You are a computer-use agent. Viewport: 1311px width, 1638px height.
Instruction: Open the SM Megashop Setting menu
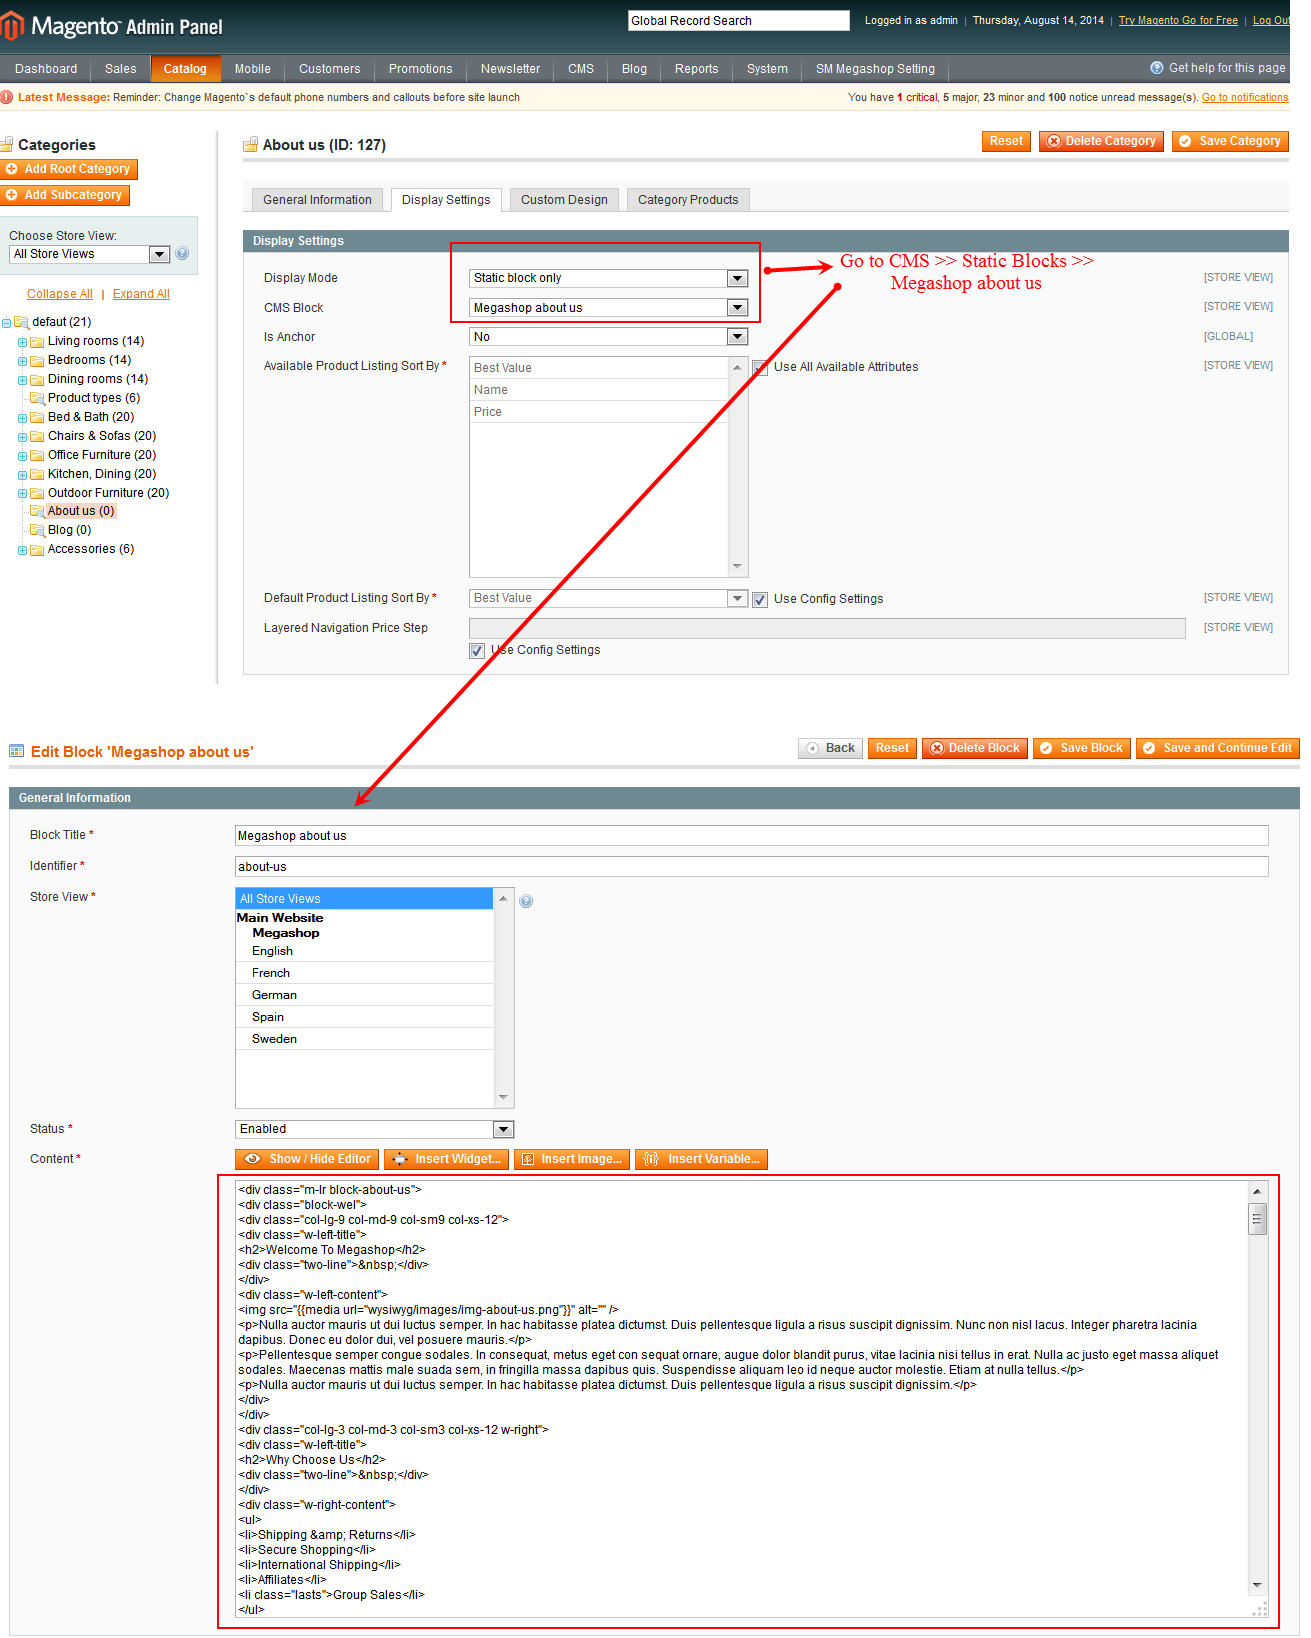tap(875, 69)
